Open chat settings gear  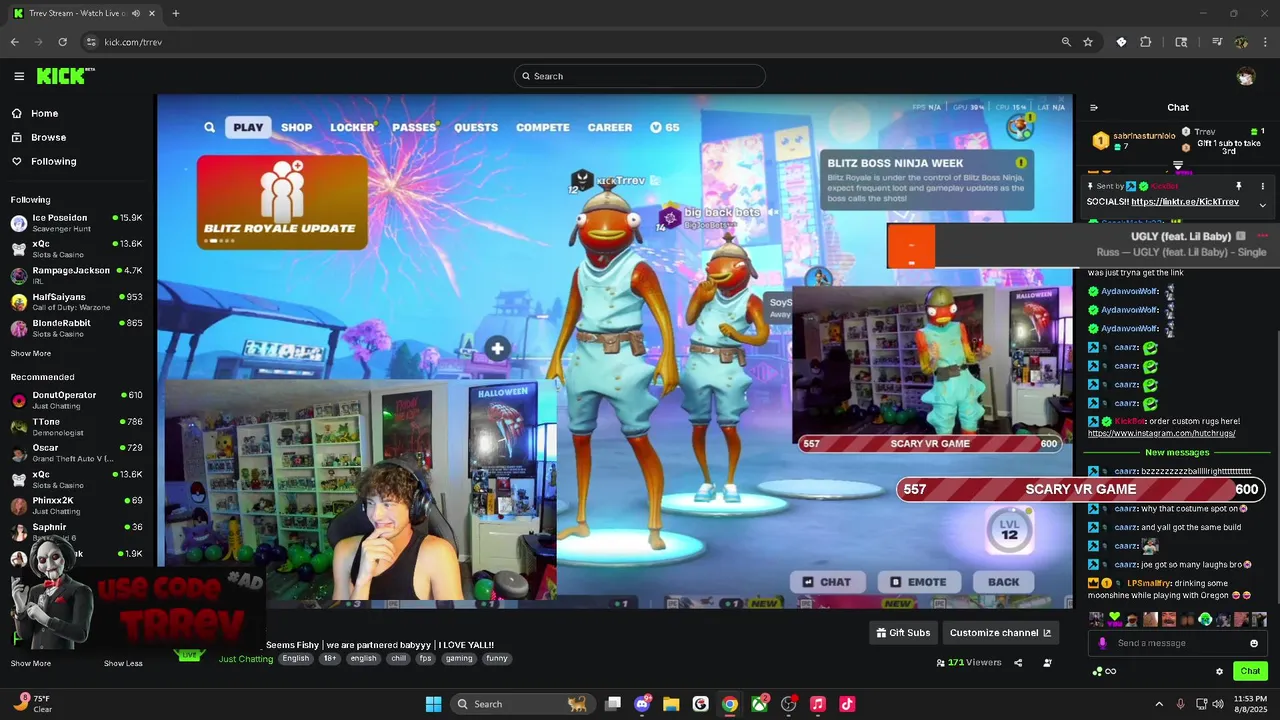(x=1219, y=671)
